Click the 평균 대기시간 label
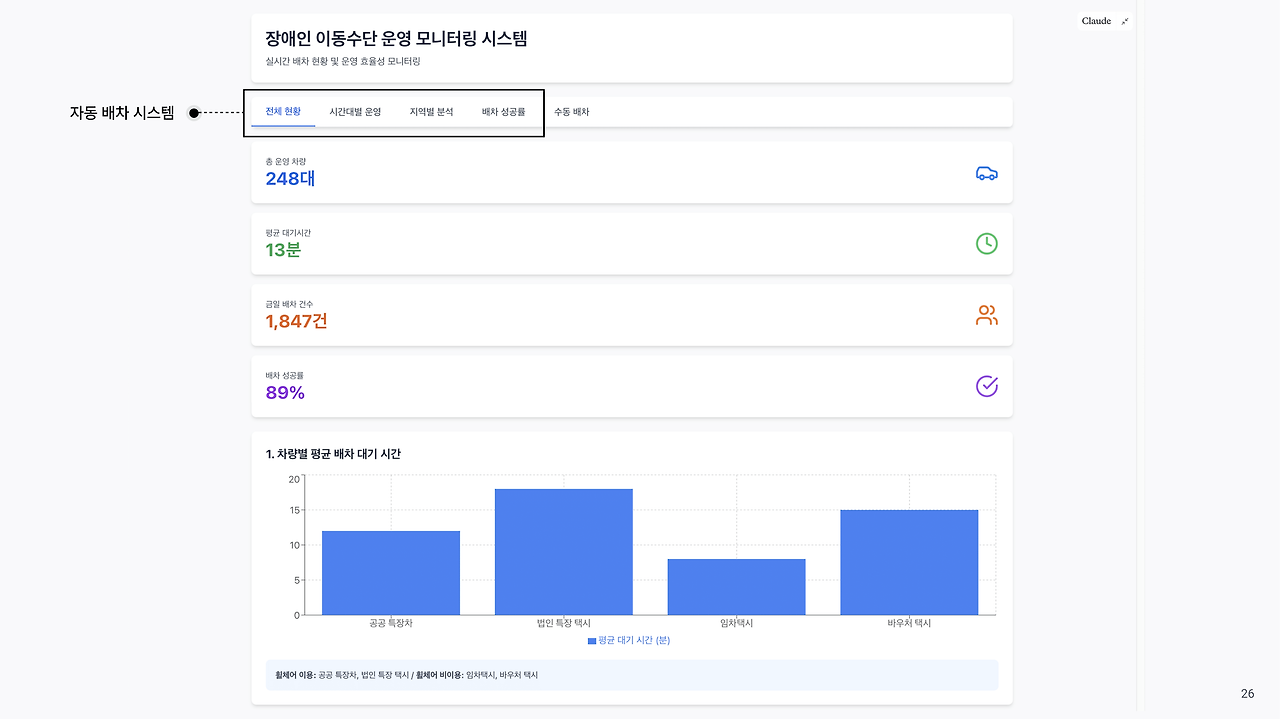Viewport: 1280px width, 719px height. tap(288, 233)
